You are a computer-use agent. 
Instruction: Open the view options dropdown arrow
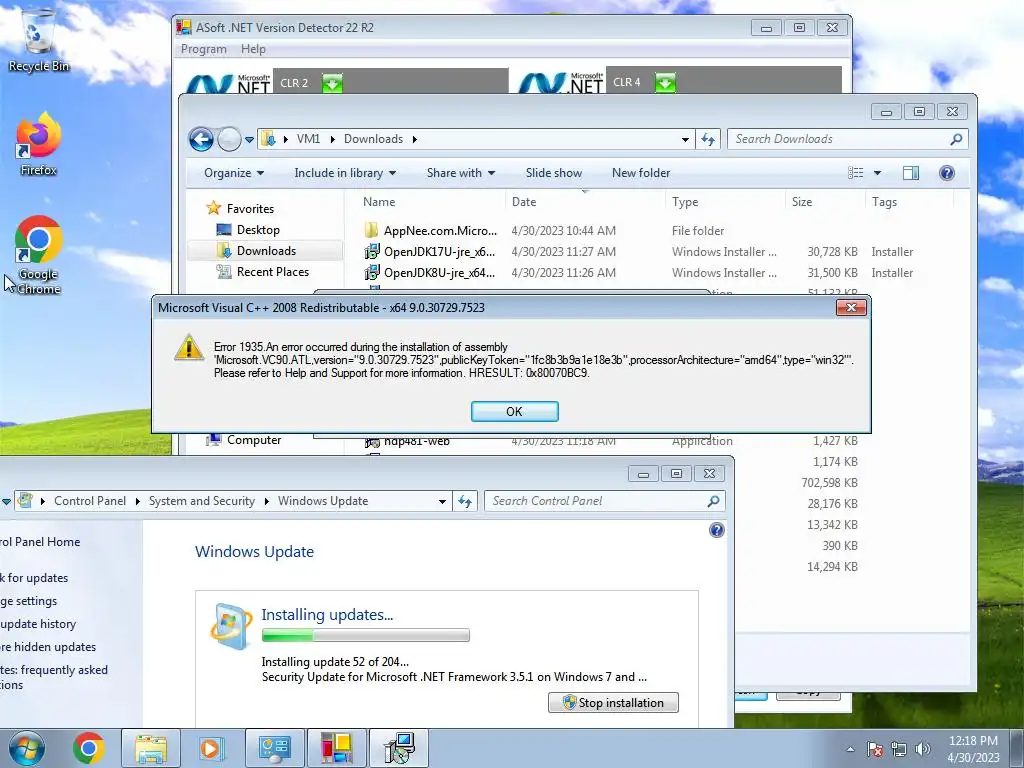(878, 173)
